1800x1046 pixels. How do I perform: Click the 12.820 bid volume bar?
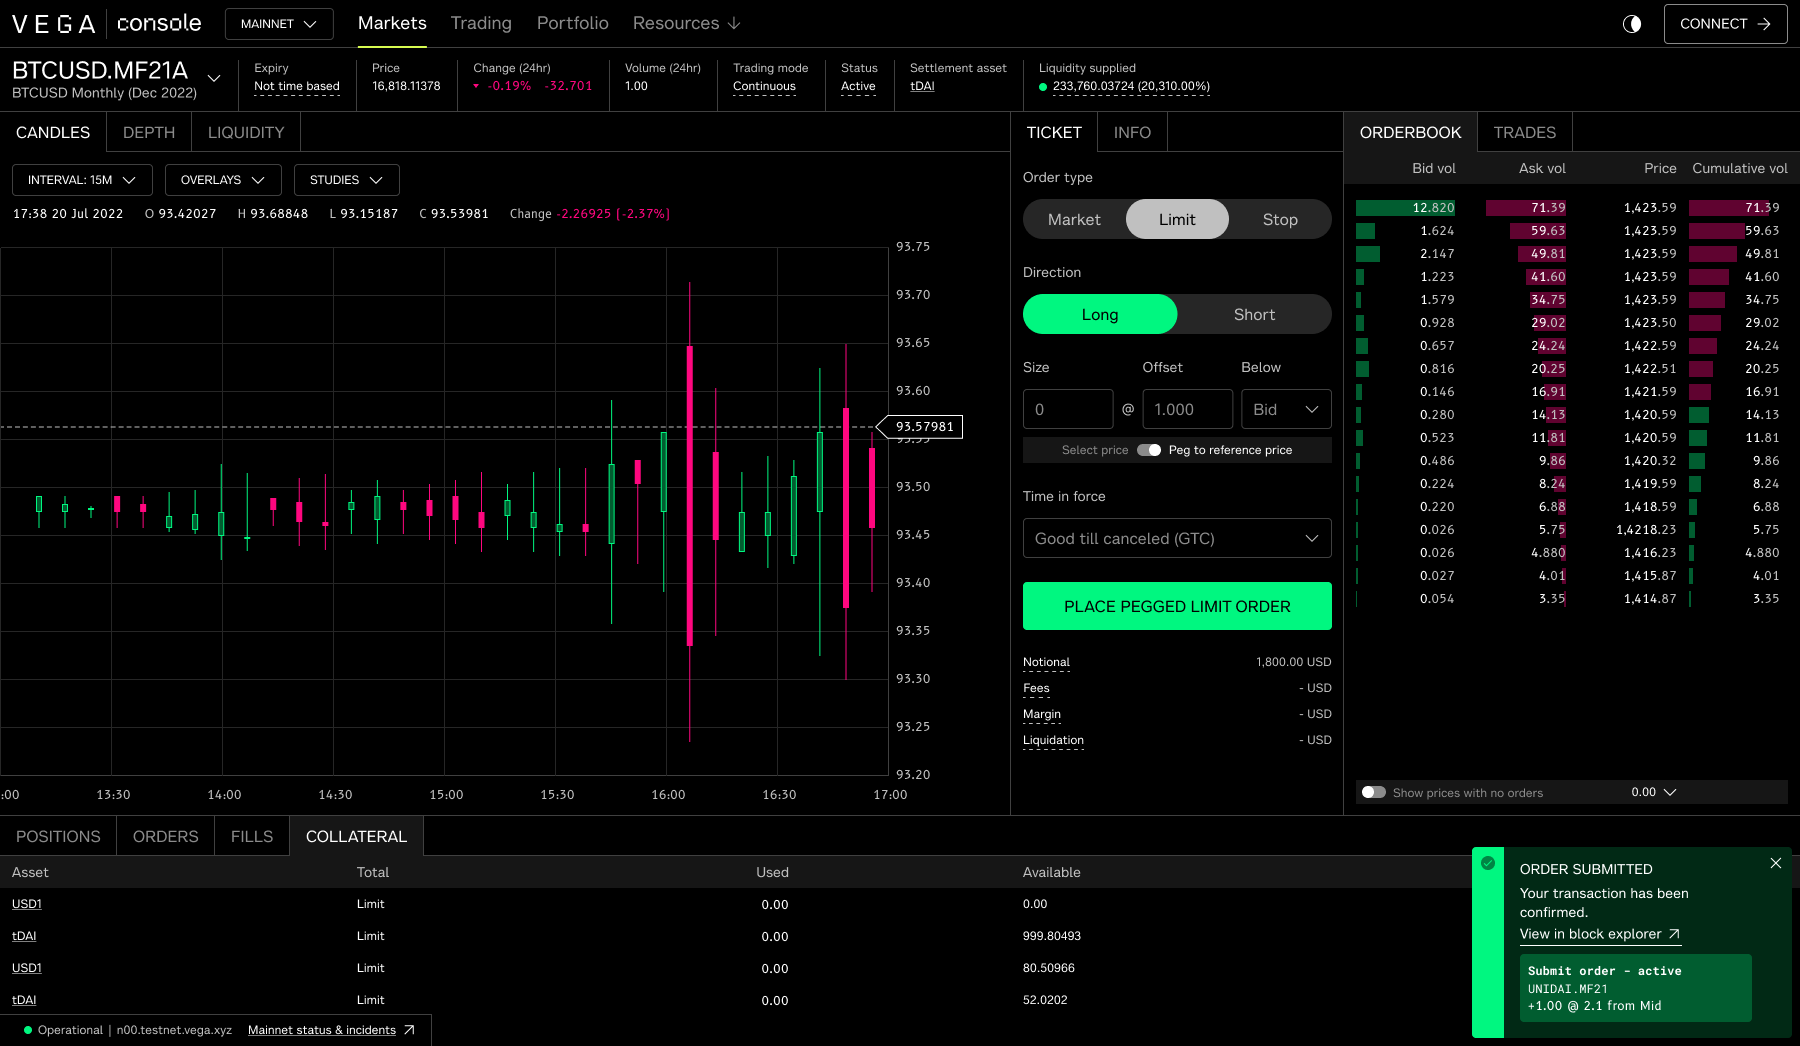1406,208
